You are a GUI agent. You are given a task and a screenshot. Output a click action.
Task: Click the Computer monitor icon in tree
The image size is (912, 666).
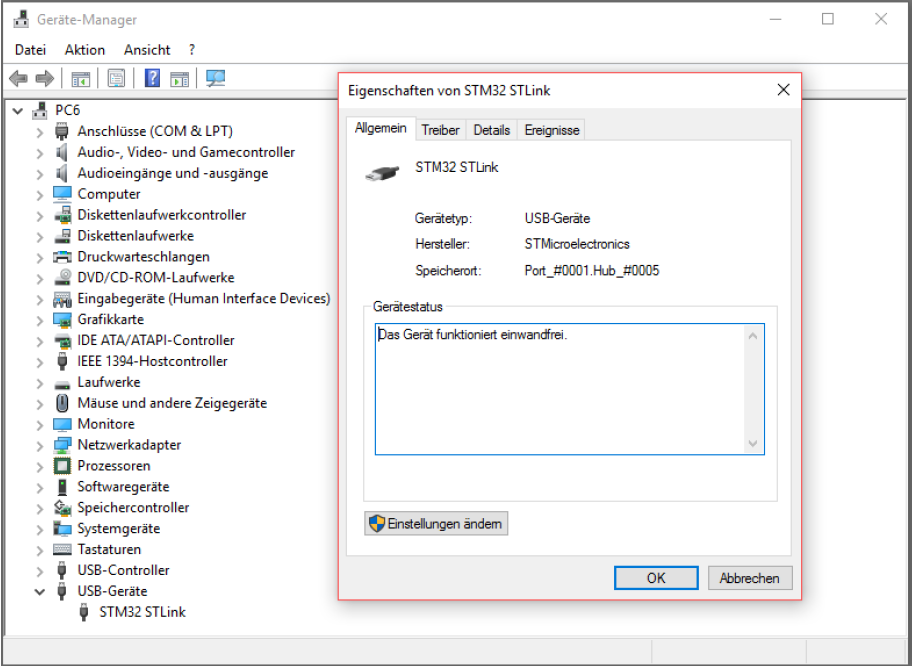point(62,194)
